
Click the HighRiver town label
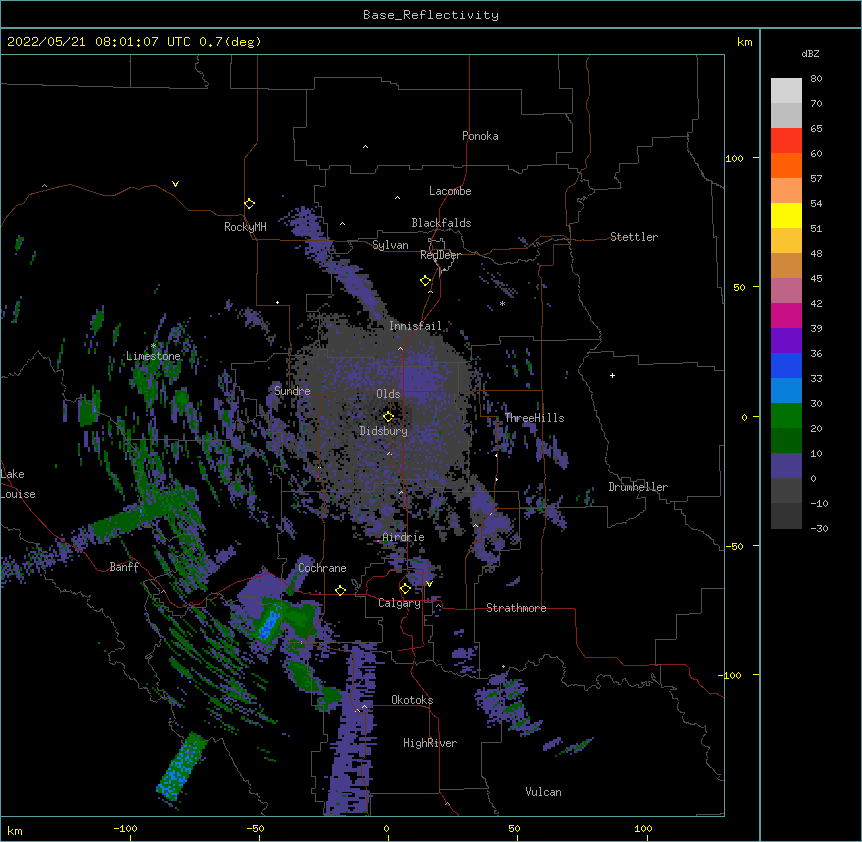tap(430, 743)
